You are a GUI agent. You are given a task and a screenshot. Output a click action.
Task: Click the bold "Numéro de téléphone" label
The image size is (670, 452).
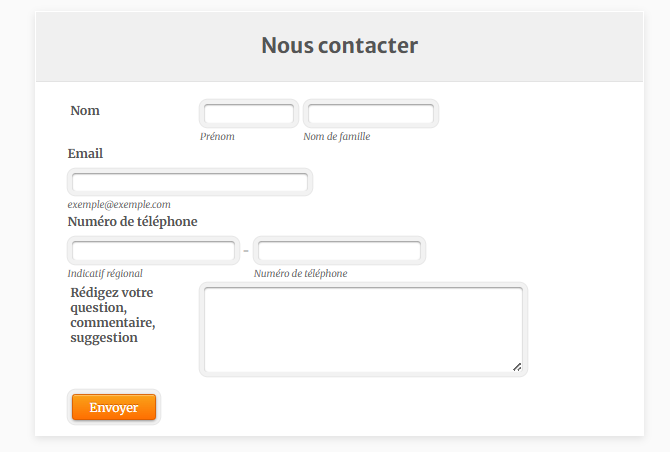(132, 221)
